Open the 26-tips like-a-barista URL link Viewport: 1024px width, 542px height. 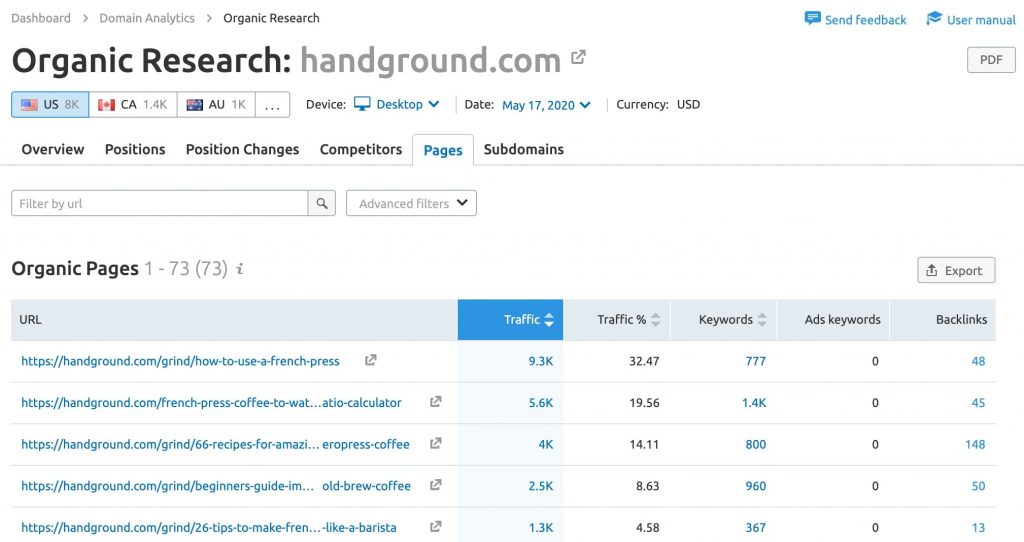209,528
